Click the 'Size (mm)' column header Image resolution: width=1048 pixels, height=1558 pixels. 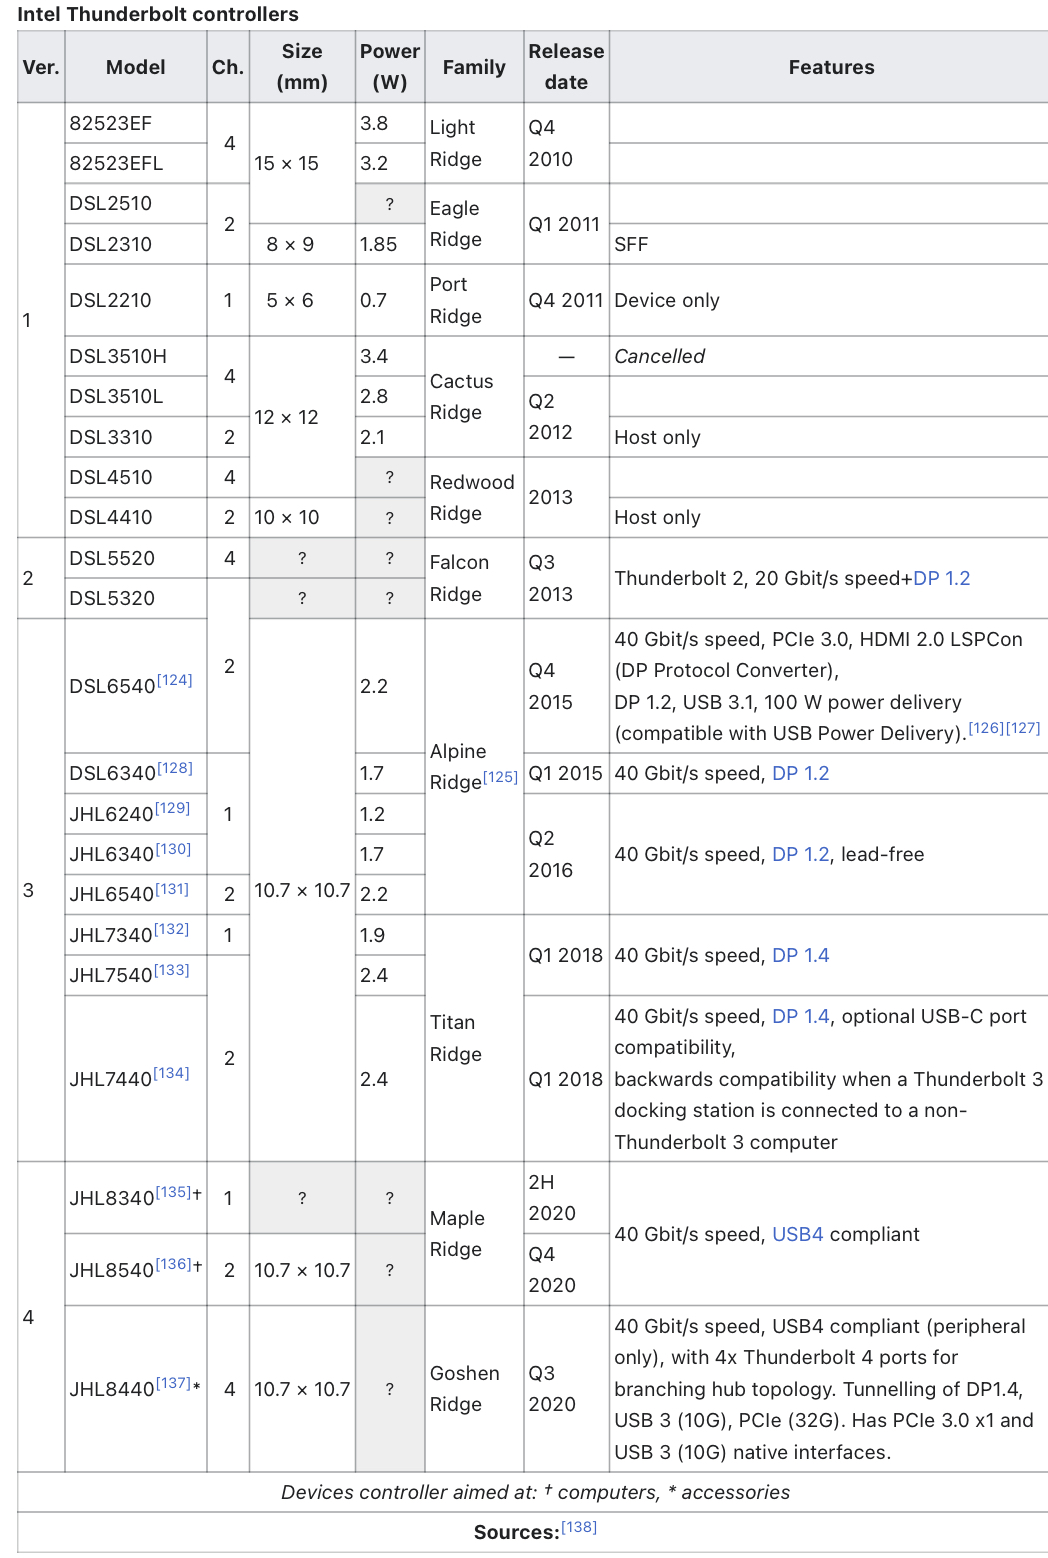point(302,67)
